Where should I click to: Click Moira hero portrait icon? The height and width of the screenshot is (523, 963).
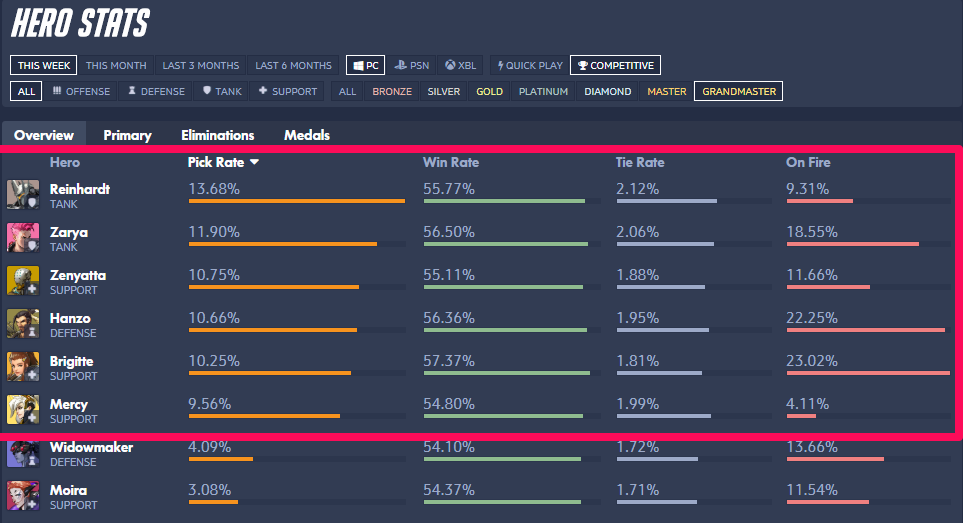[23, 495]
